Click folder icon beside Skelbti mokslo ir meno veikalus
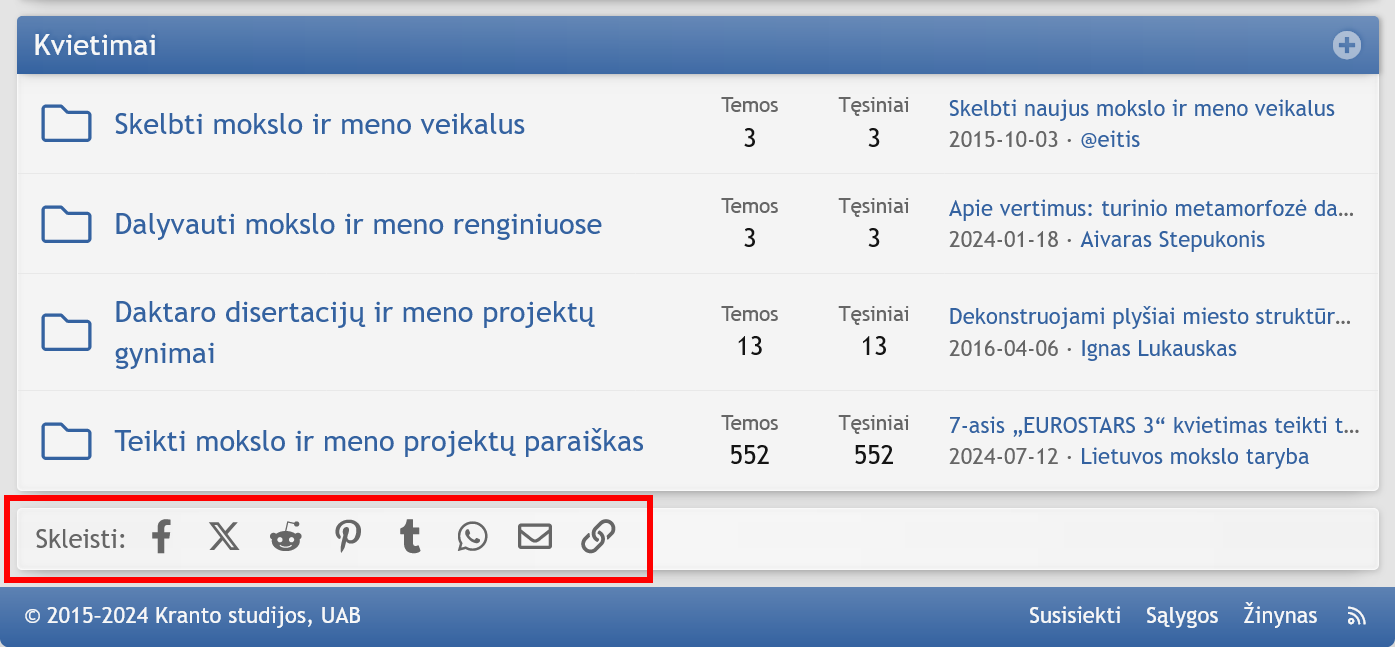 point(67,124)
